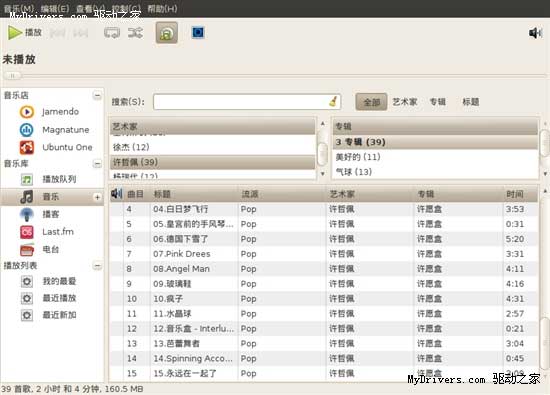
Task: Select track 08.Angel Man
Action: pyautogui.click(x=324, y=269)
